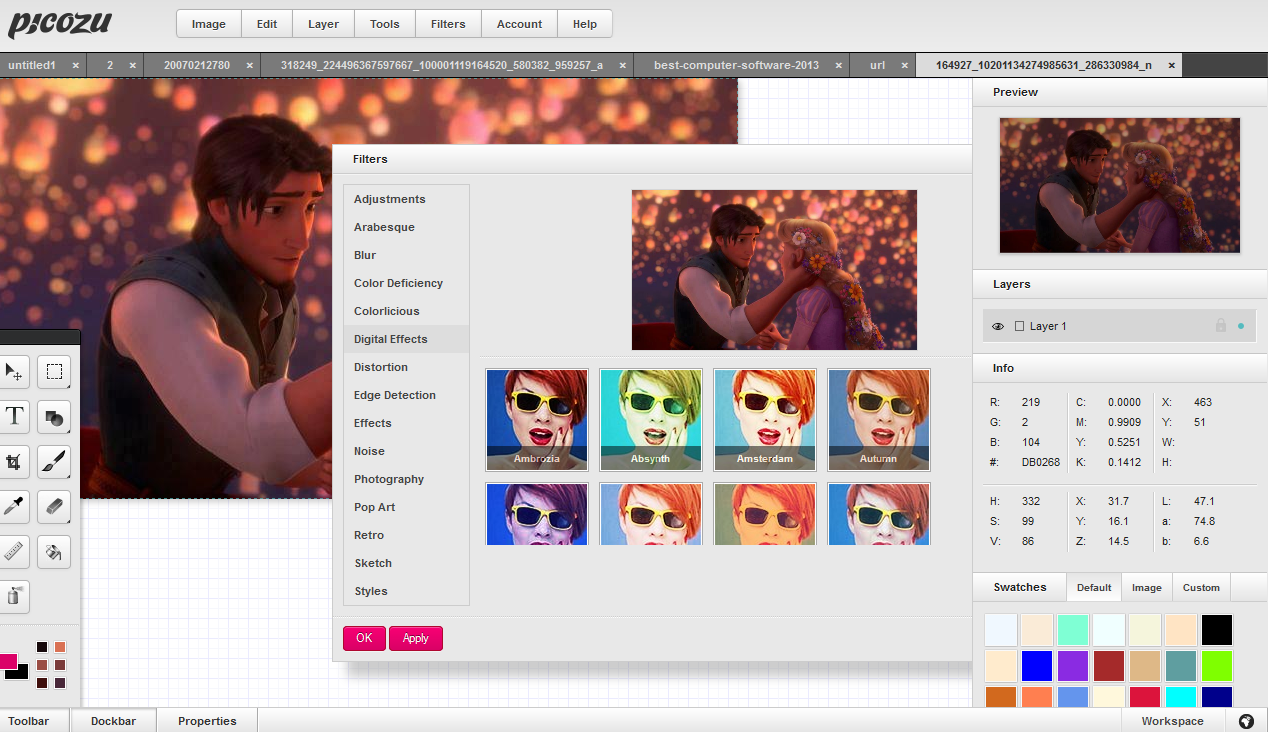This screenshot has width=1270, height=732.
Task: Select the rectangular Marquee selection tool
Action: (x=54, y=372)
